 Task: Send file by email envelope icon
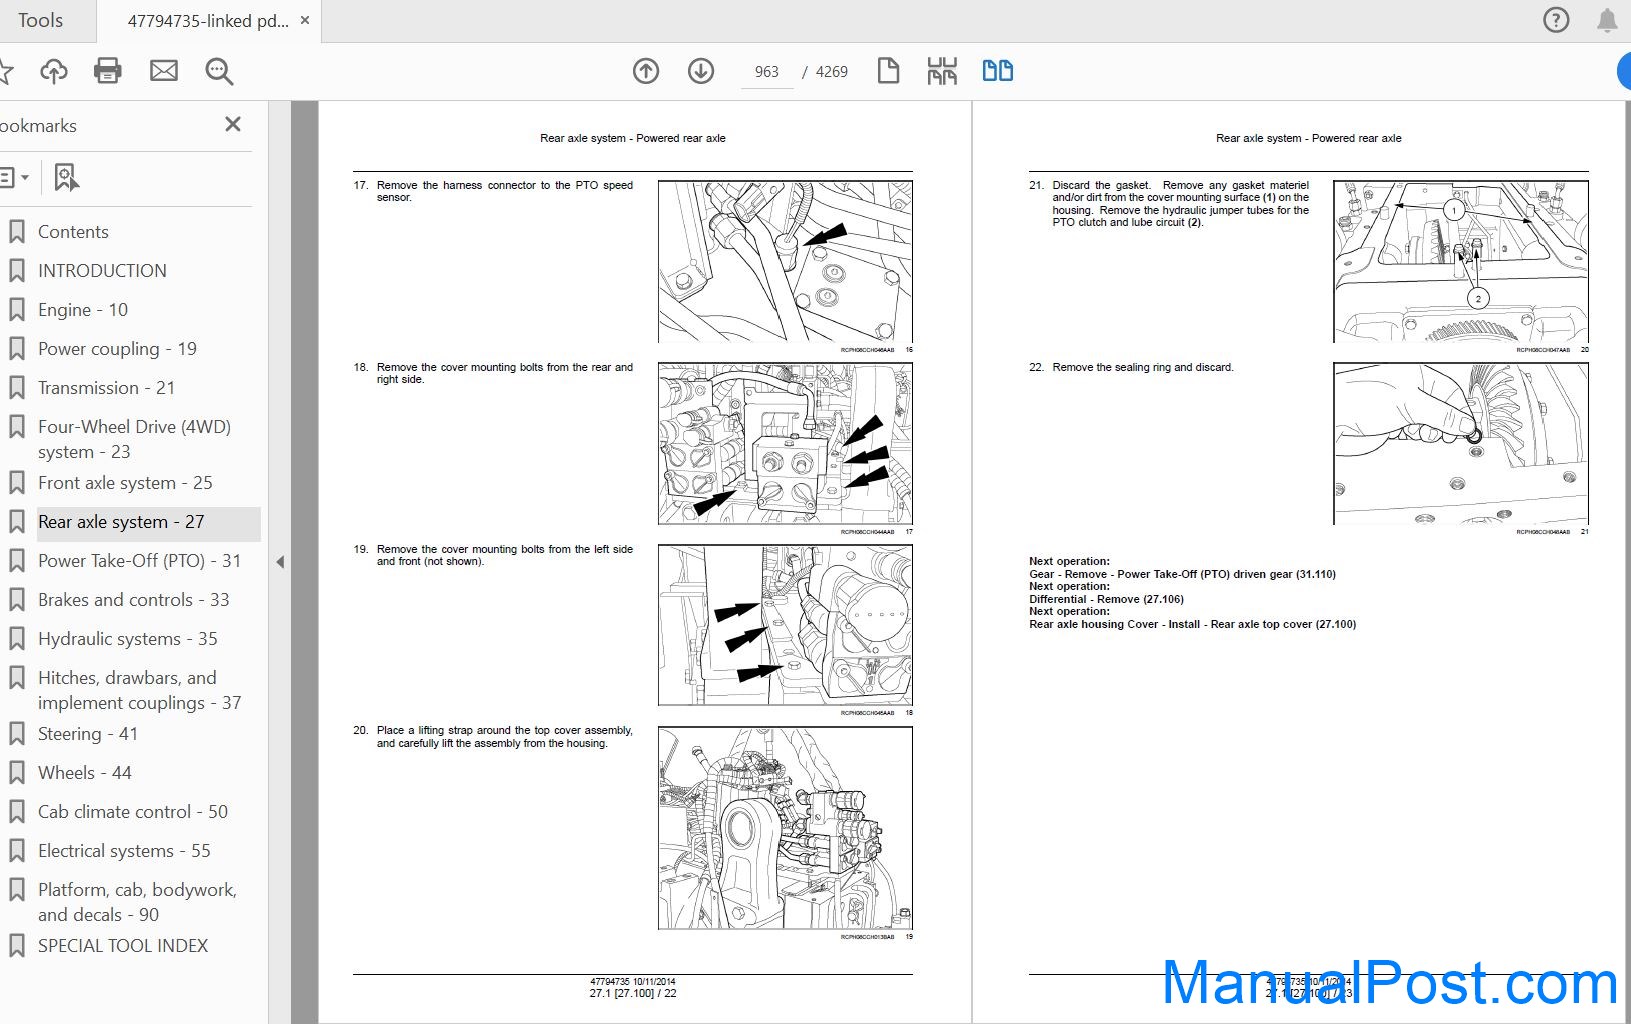coord(164,71)
